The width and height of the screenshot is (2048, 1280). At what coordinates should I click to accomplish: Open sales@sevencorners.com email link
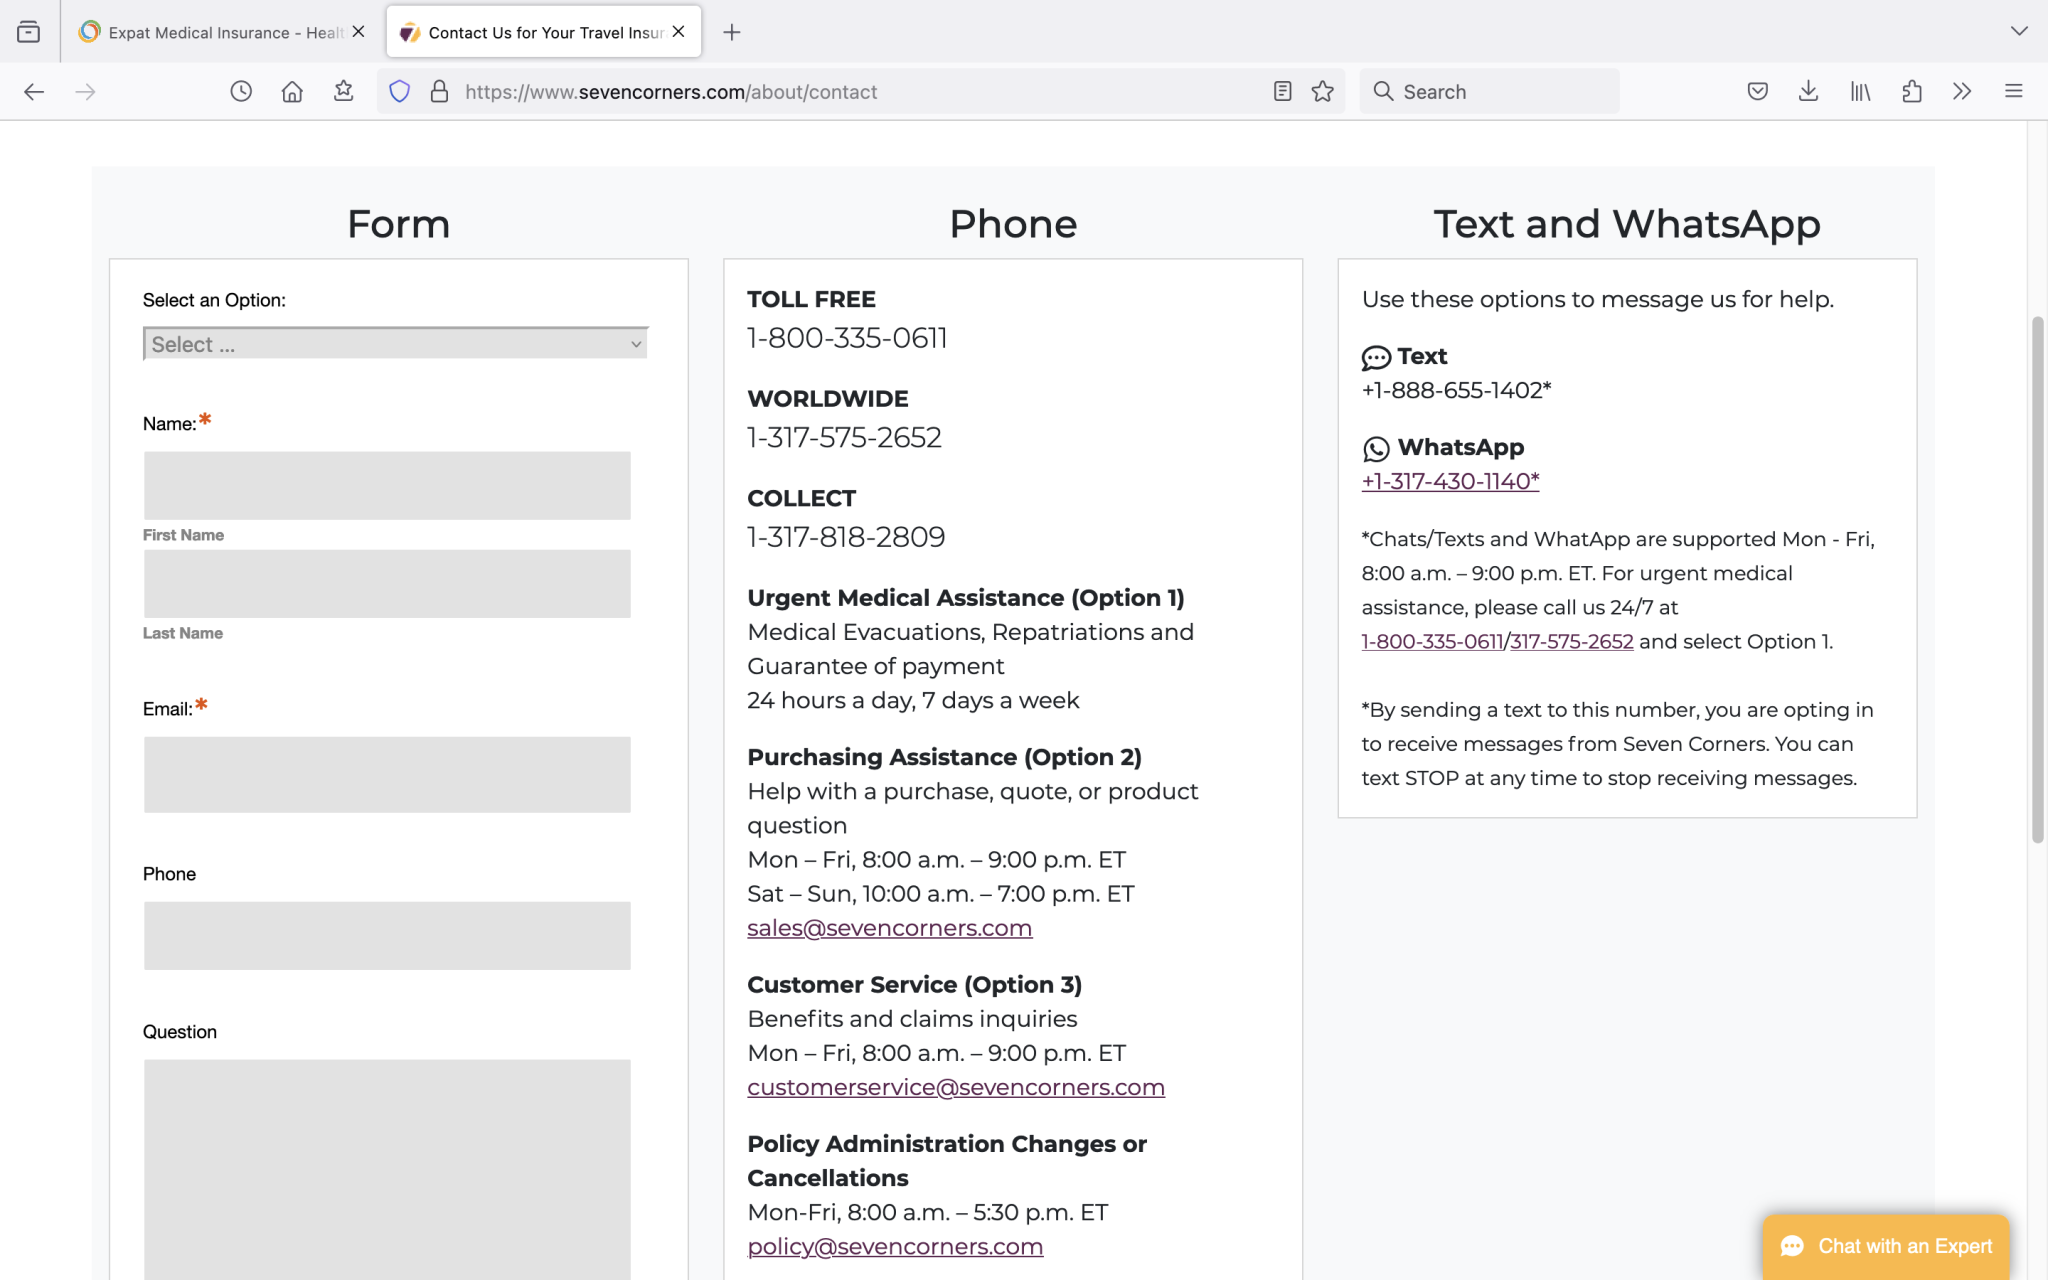889,928
